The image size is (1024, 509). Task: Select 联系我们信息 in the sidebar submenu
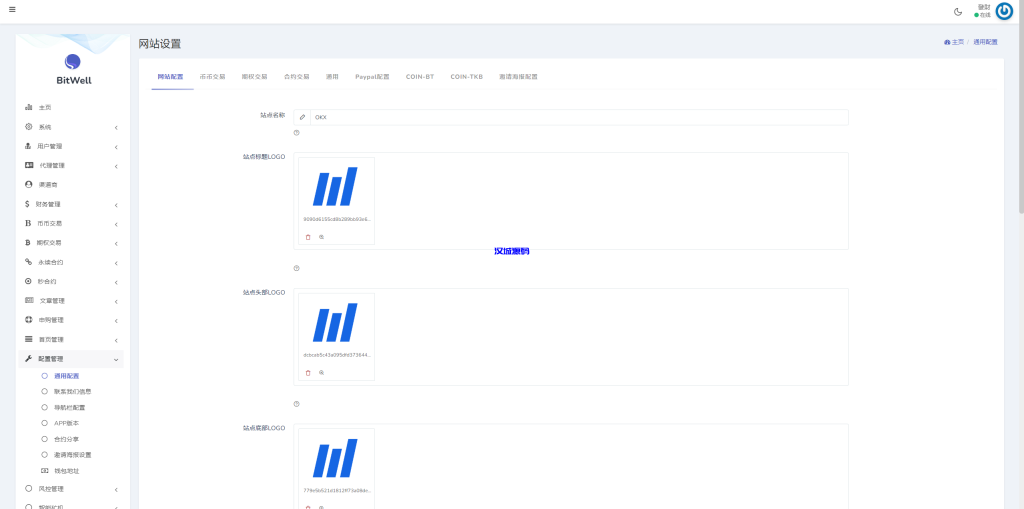tap(72, 392)
